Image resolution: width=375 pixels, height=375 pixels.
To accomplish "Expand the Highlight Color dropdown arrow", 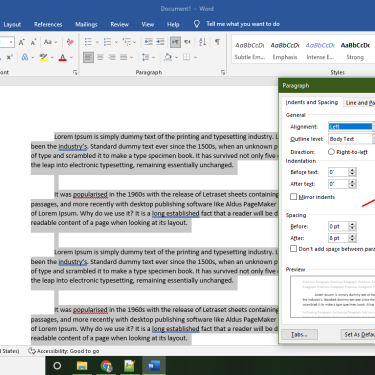I will pos(52,58).
